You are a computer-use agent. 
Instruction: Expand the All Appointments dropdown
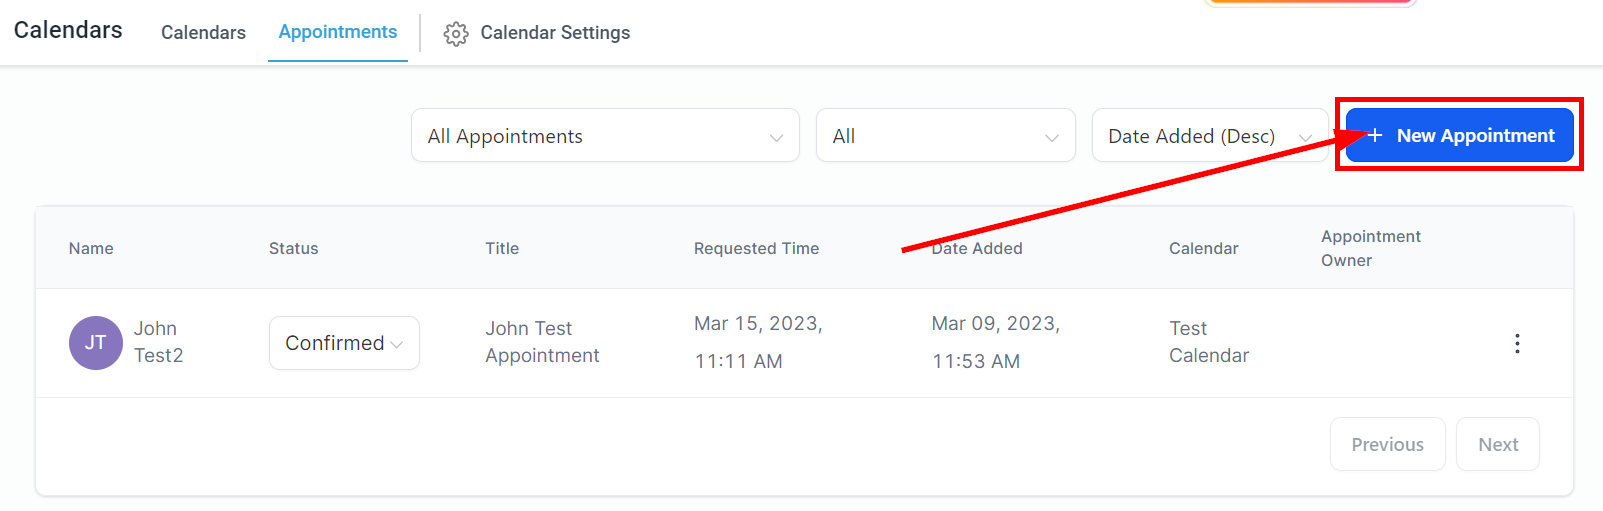pos(604,136)
